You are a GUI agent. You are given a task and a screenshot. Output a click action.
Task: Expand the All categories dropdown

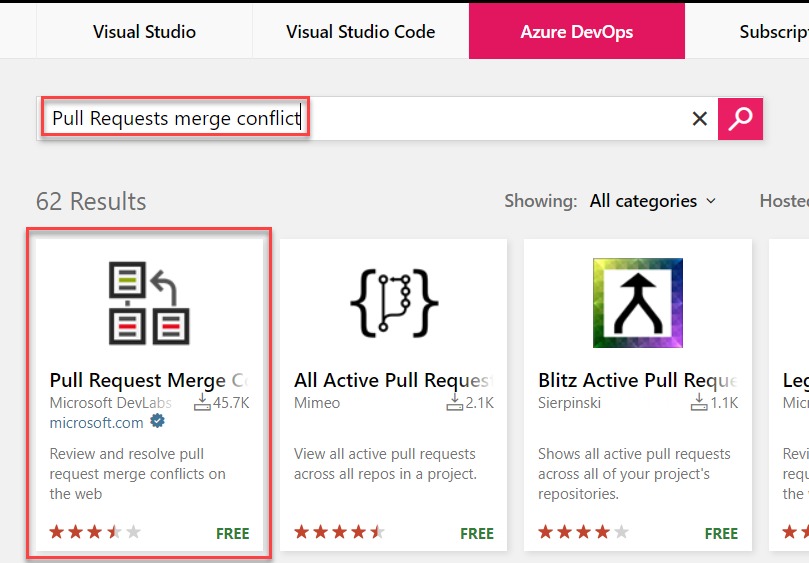[x=653, y=201]
